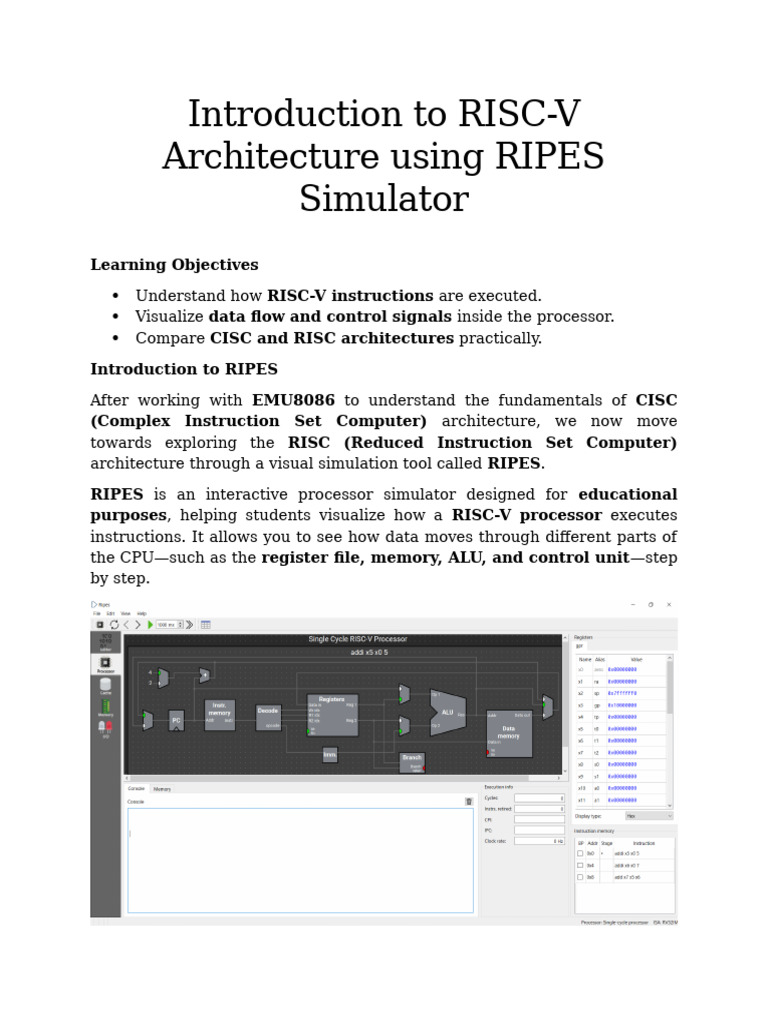Select the Processor sidebar tab icon

click(x=106, y=664)
